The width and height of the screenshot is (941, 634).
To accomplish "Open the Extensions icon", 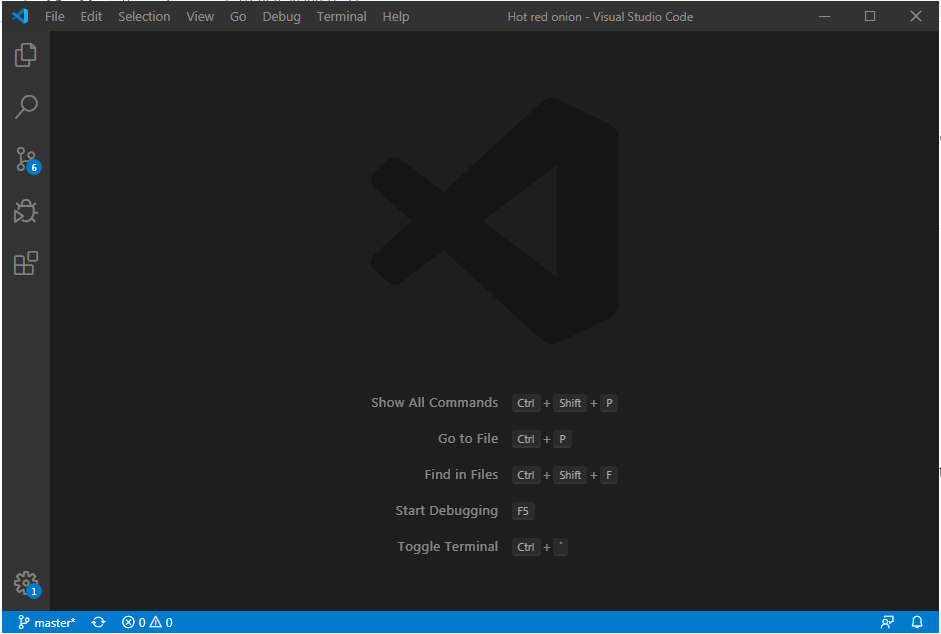I will (24, 263).
